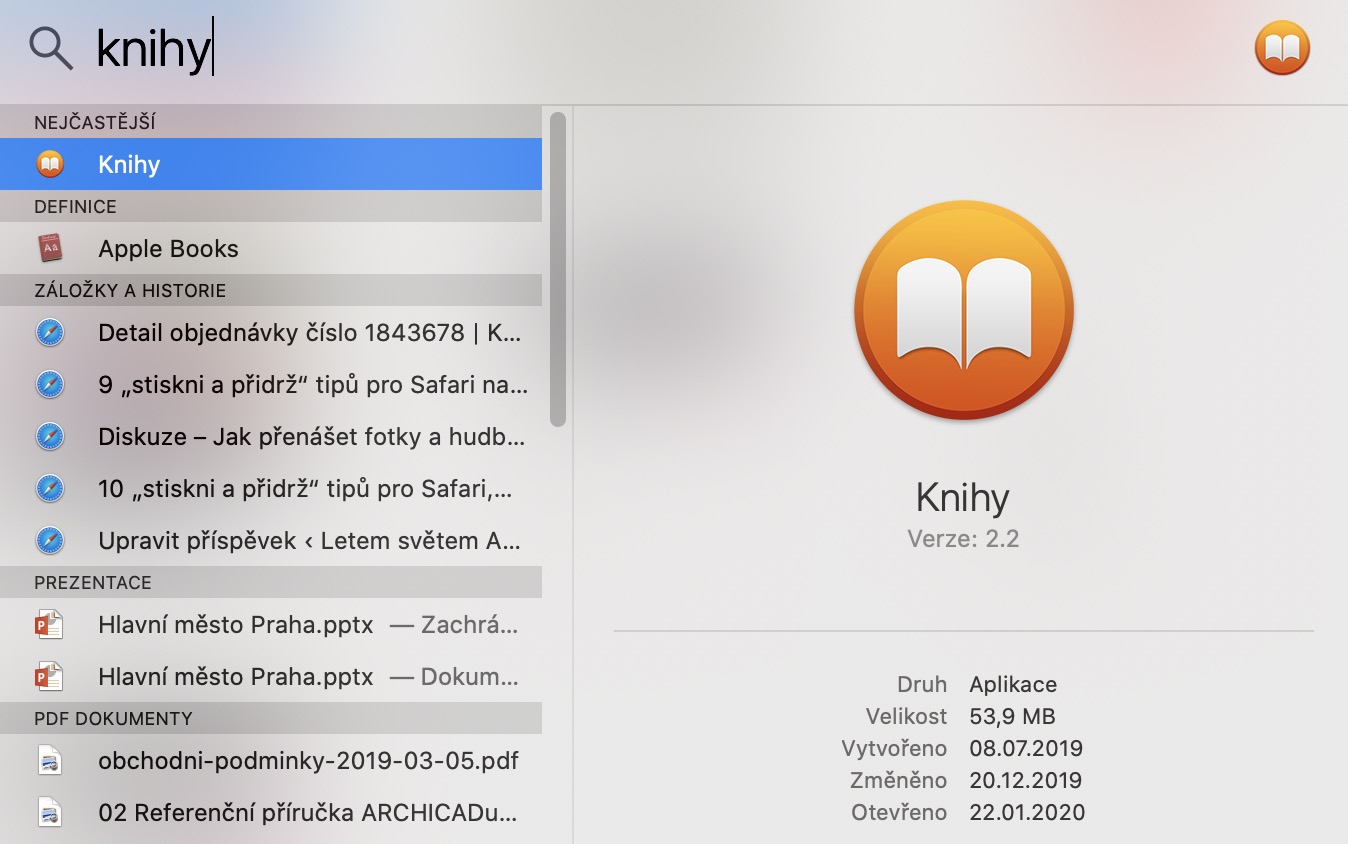Click the Safari icon beside Upravit příspěvek
This screenshot has height=844, width=1348.
click(50, 540)
